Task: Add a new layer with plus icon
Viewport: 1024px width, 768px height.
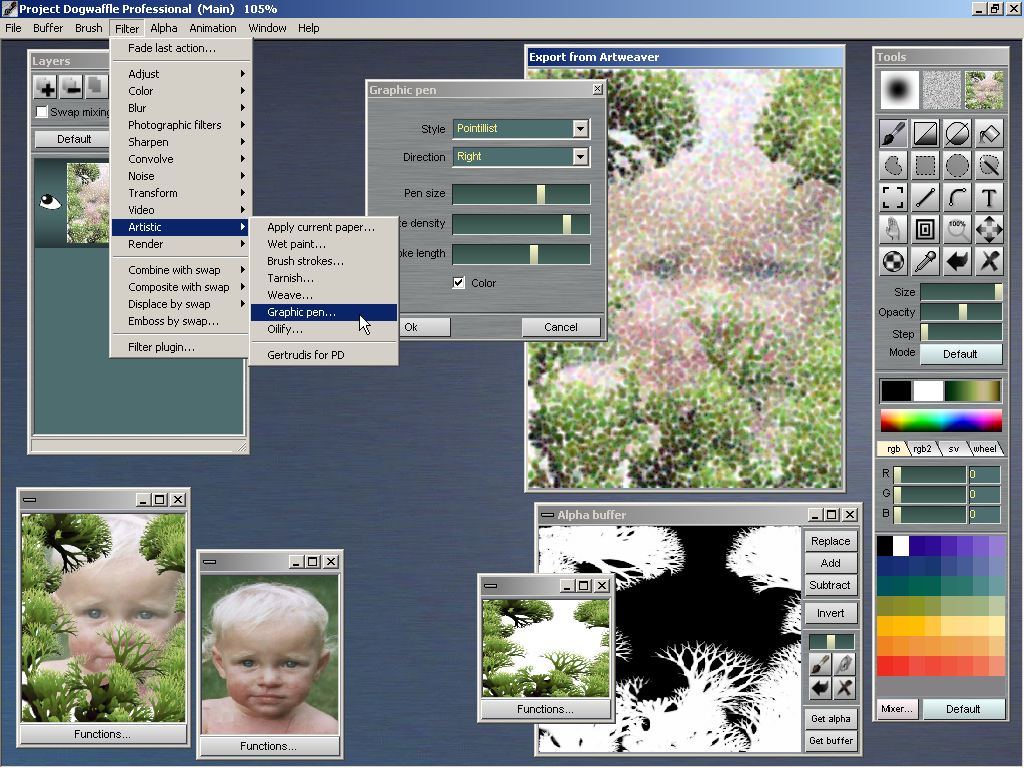Action: tap(45, 87)
